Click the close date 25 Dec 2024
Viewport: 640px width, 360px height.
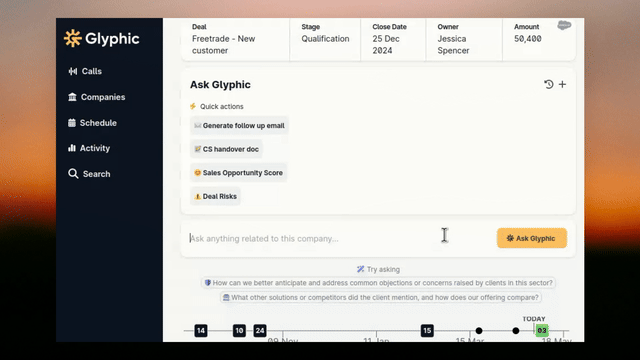(x=386, y=44)
